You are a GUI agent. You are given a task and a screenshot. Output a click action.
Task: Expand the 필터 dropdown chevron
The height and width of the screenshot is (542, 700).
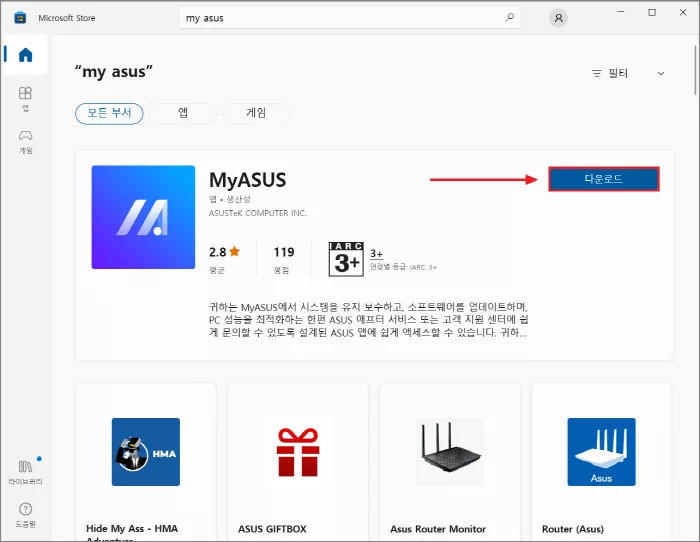pyautogui.click(x=661, y=73)
